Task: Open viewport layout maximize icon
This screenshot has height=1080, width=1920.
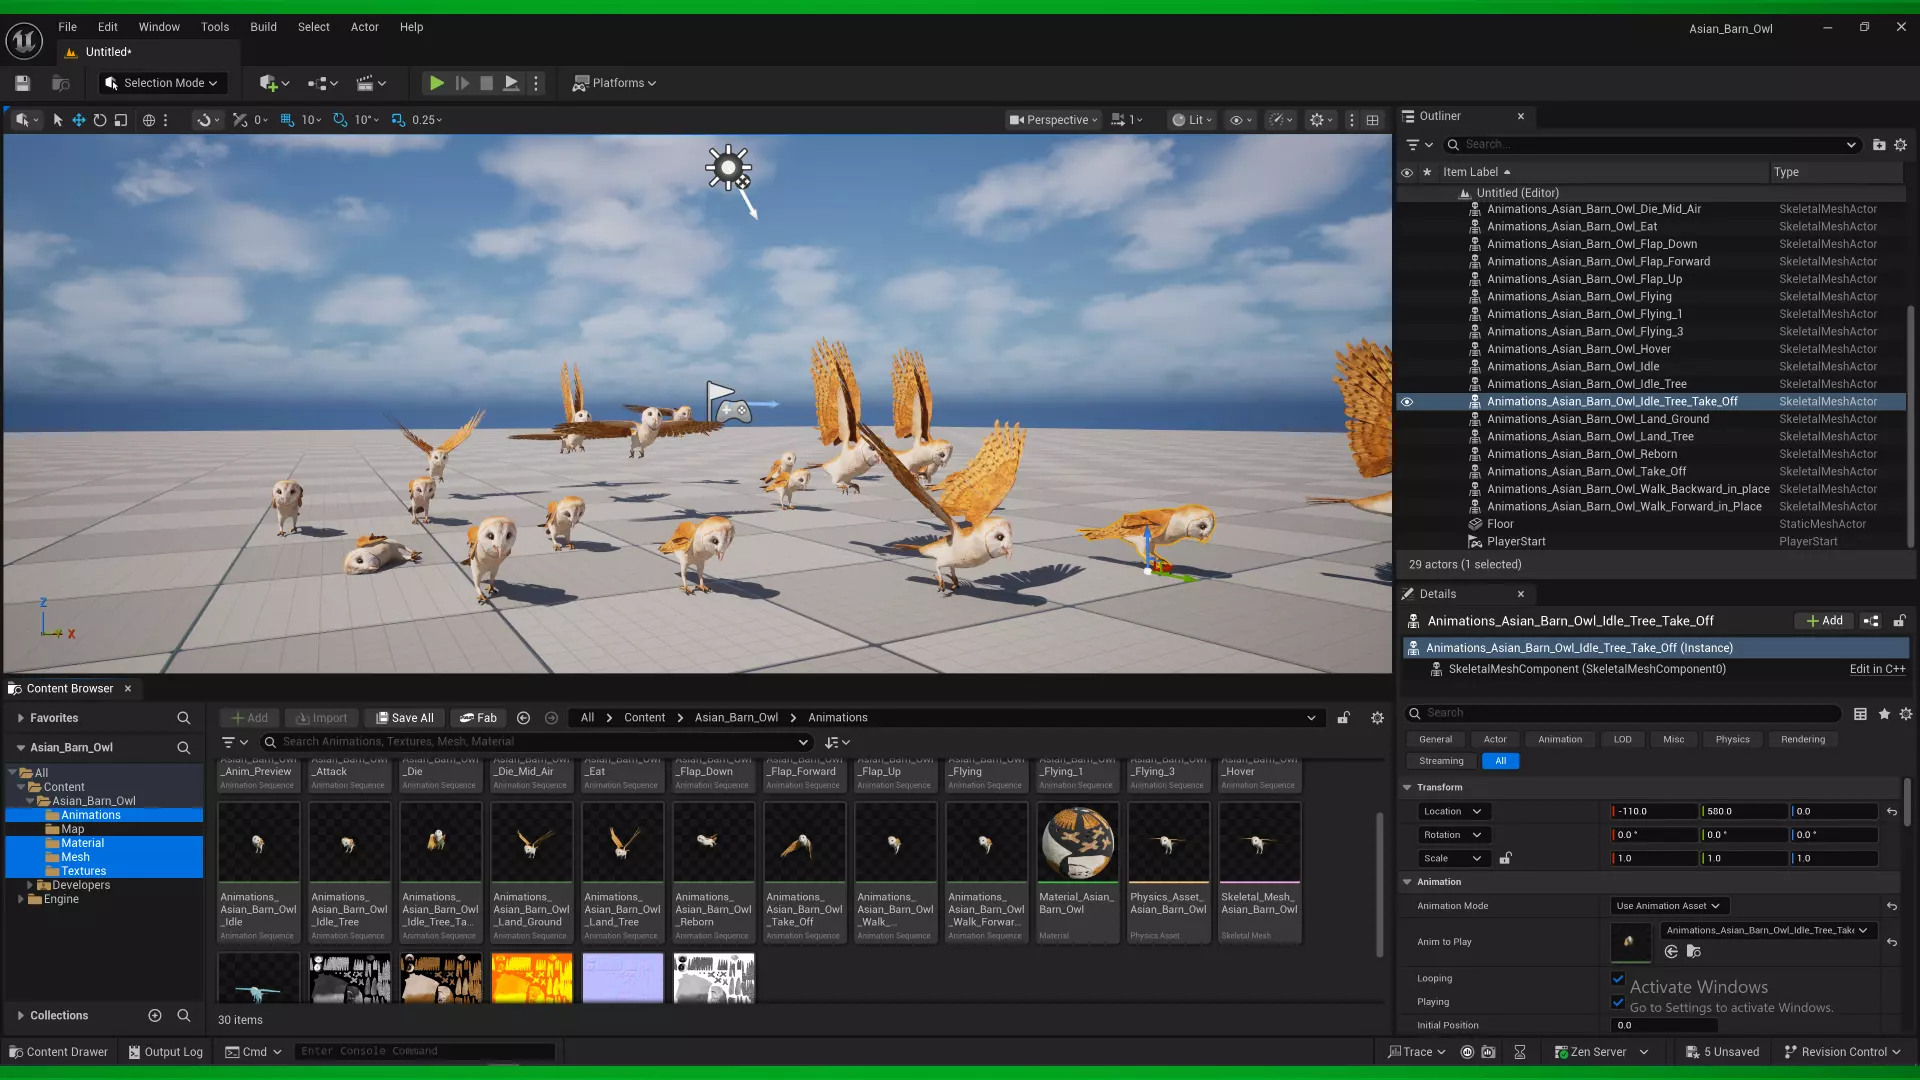Action: click(x=1373, y=120)
